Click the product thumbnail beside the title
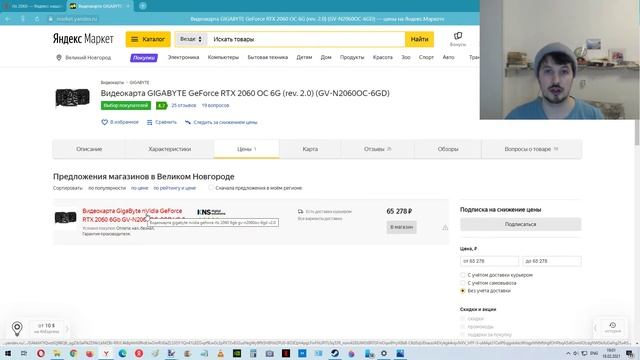 click(x=73, y=98)
